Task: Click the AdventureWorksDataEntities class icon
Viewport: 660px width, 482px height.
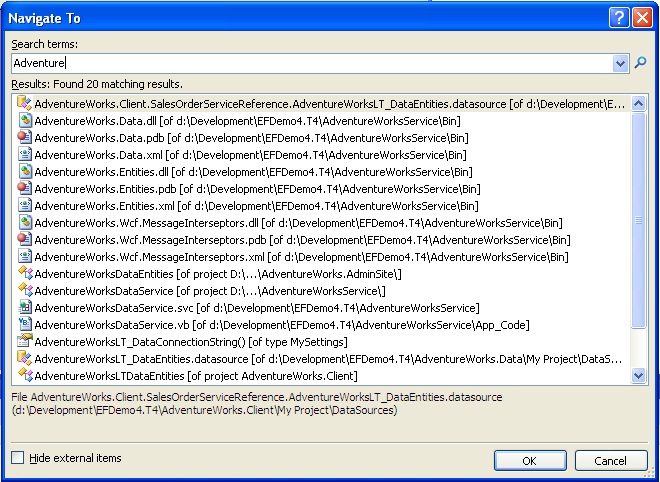Action: click(25, 274)
